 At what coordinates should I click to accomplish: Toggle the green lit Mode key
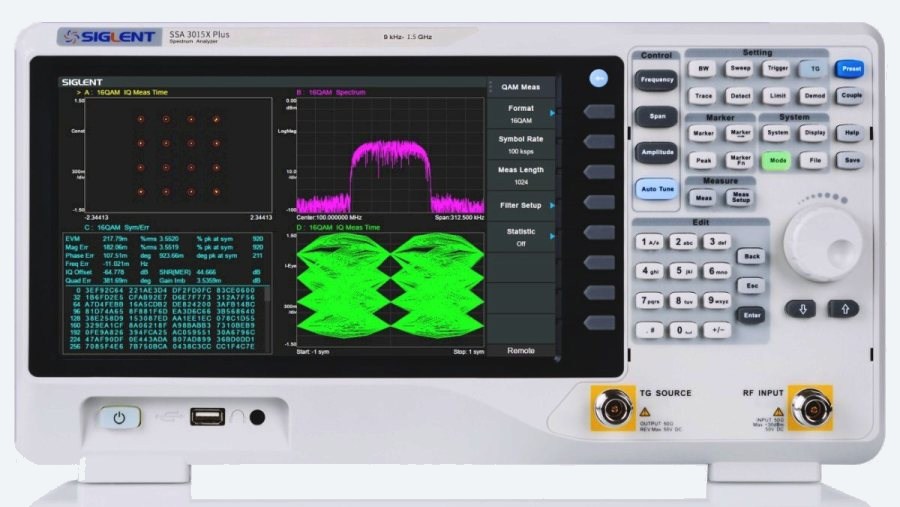pos(777,160)
